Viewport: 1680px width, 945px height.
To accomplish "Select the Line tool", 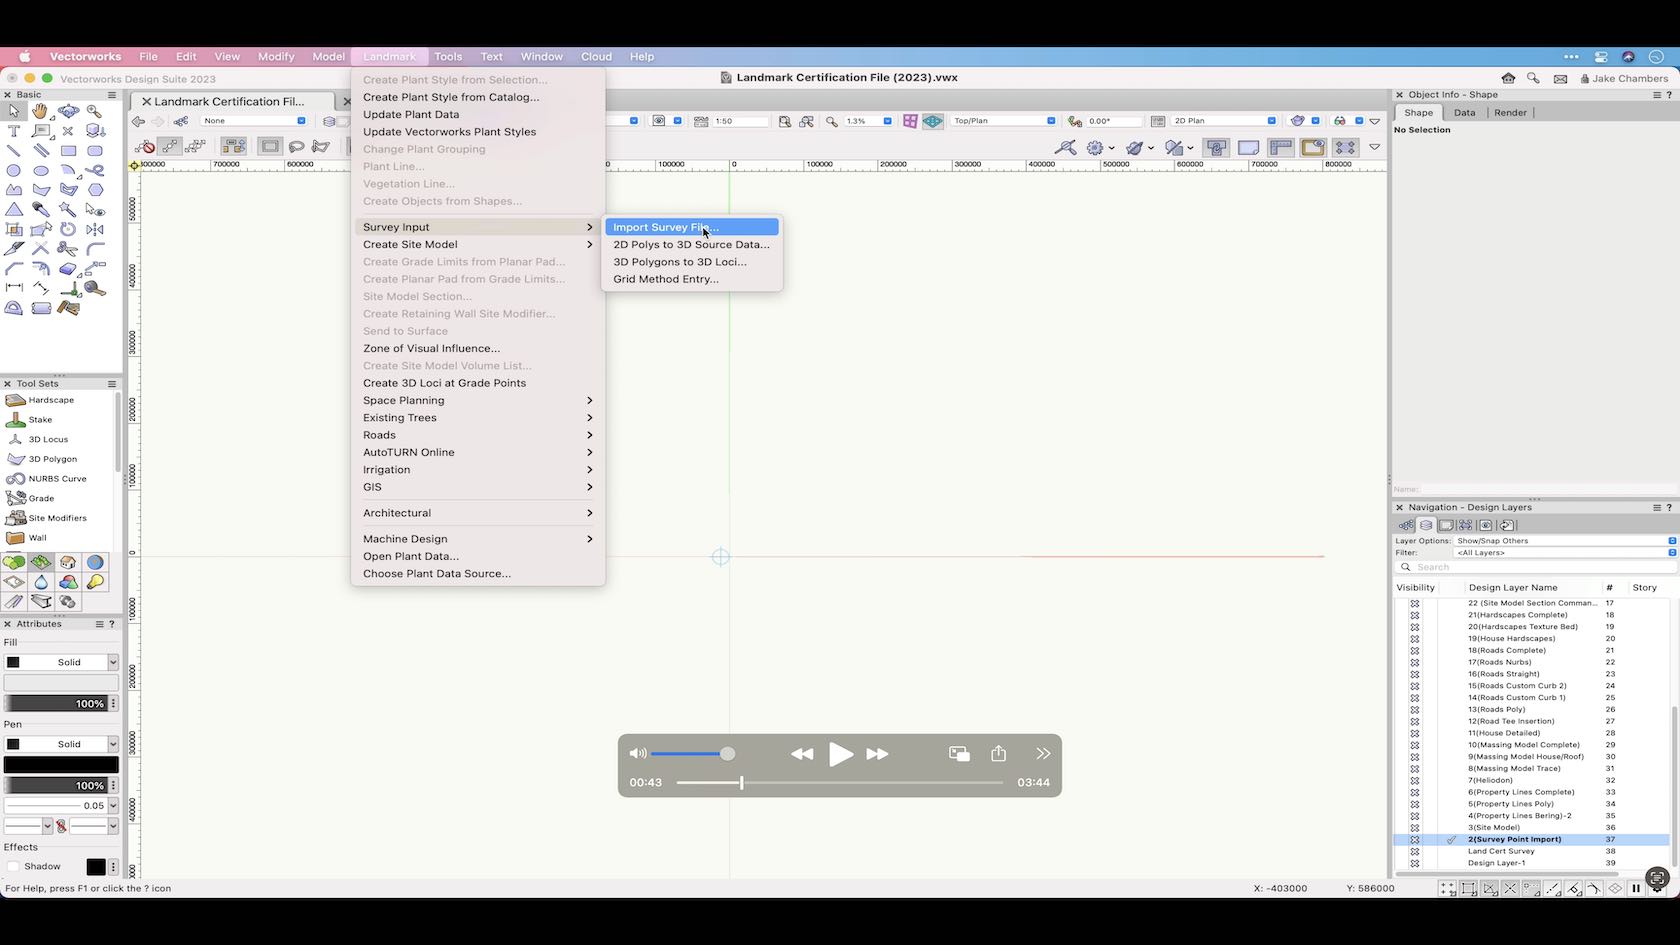I will click(x=14, y=151).
